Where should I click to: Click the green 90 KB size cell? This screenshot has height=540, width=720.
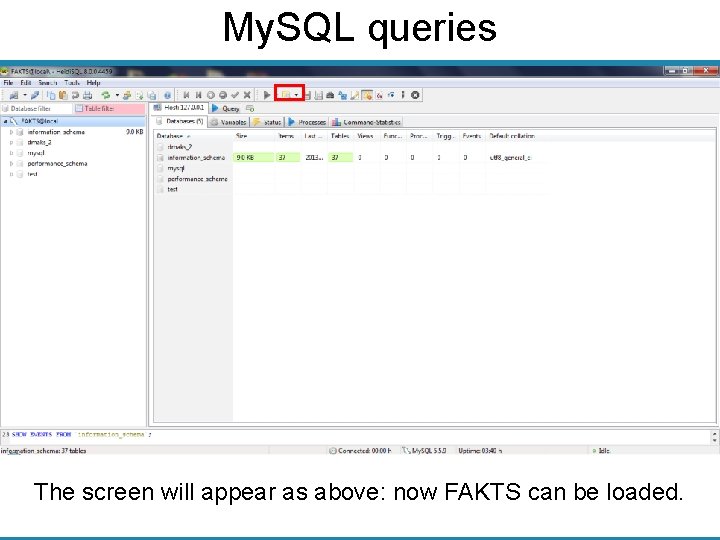click(x=254, y=158)
